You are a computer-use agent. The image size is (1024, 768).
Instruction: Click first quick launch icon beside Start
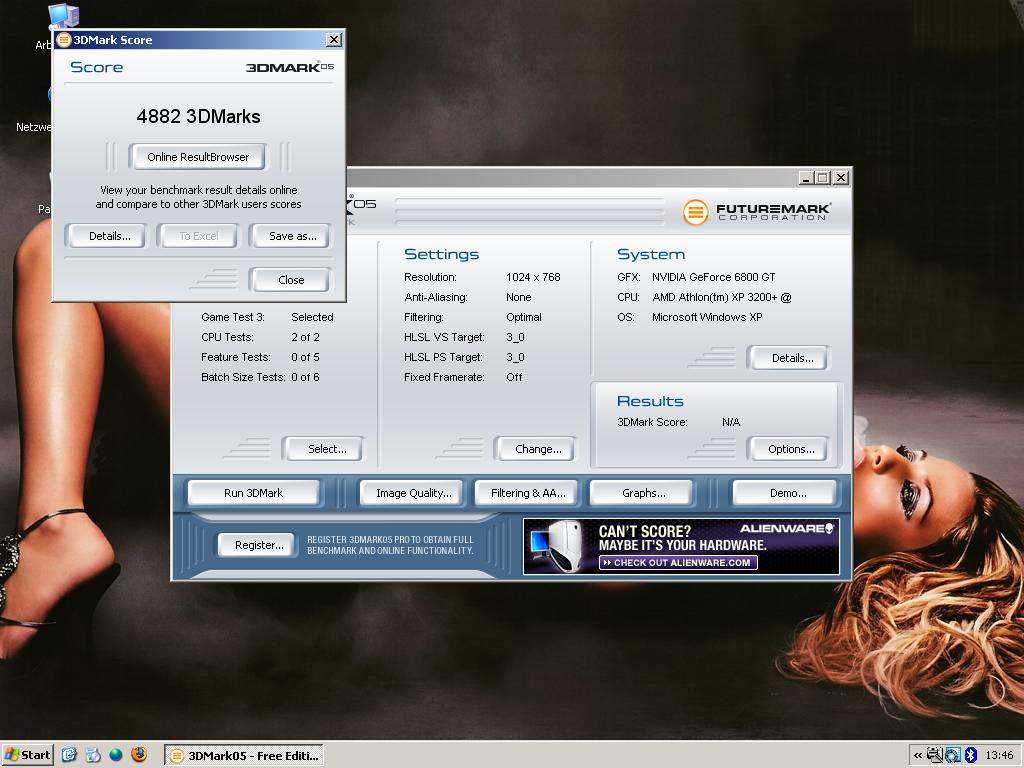click(69, 755)
